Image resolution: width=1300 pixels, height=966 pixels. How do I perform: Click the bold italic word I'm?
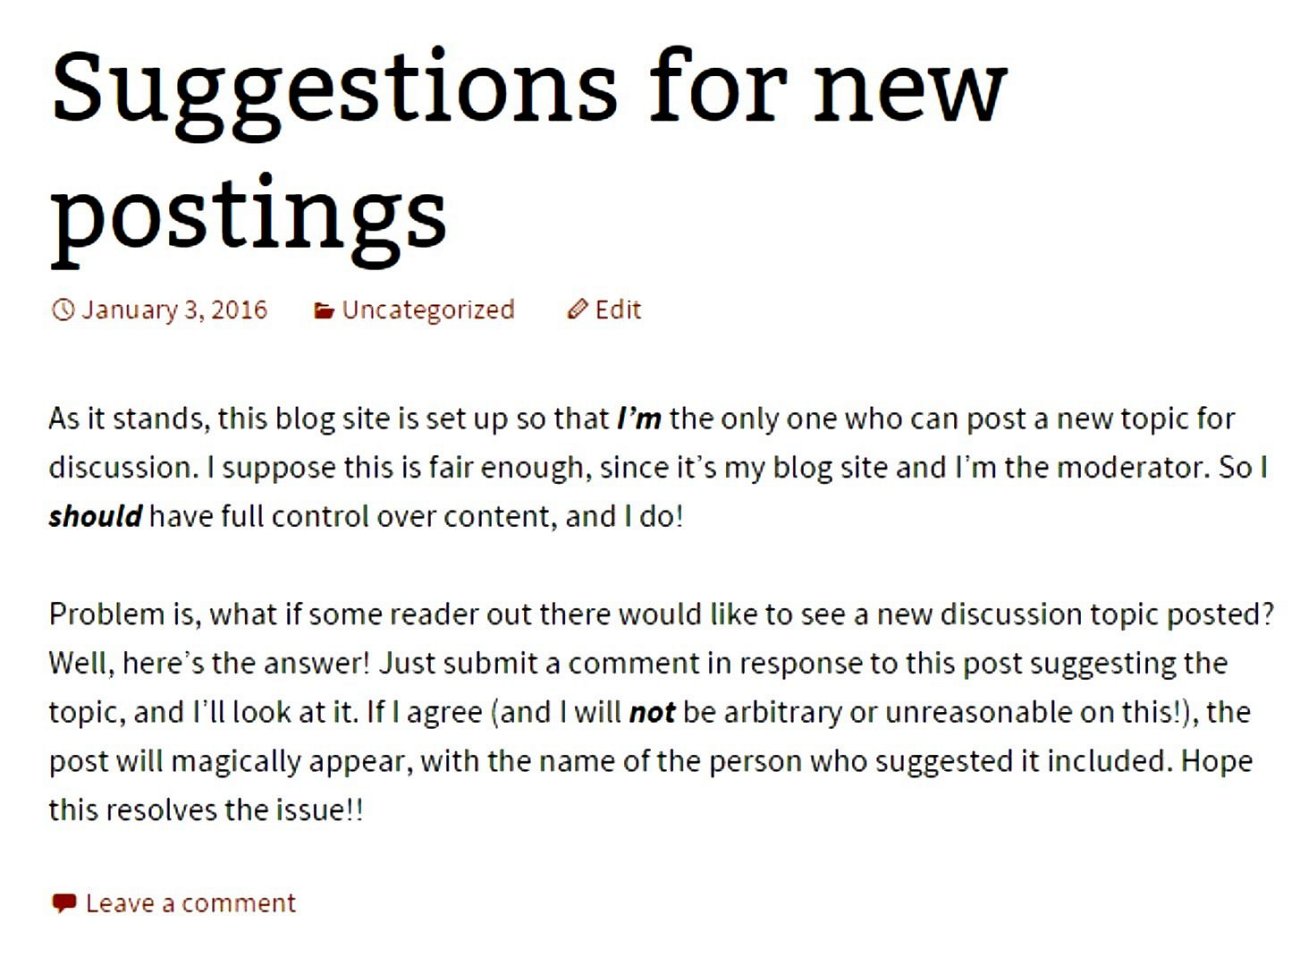click(x=639, y=418)
